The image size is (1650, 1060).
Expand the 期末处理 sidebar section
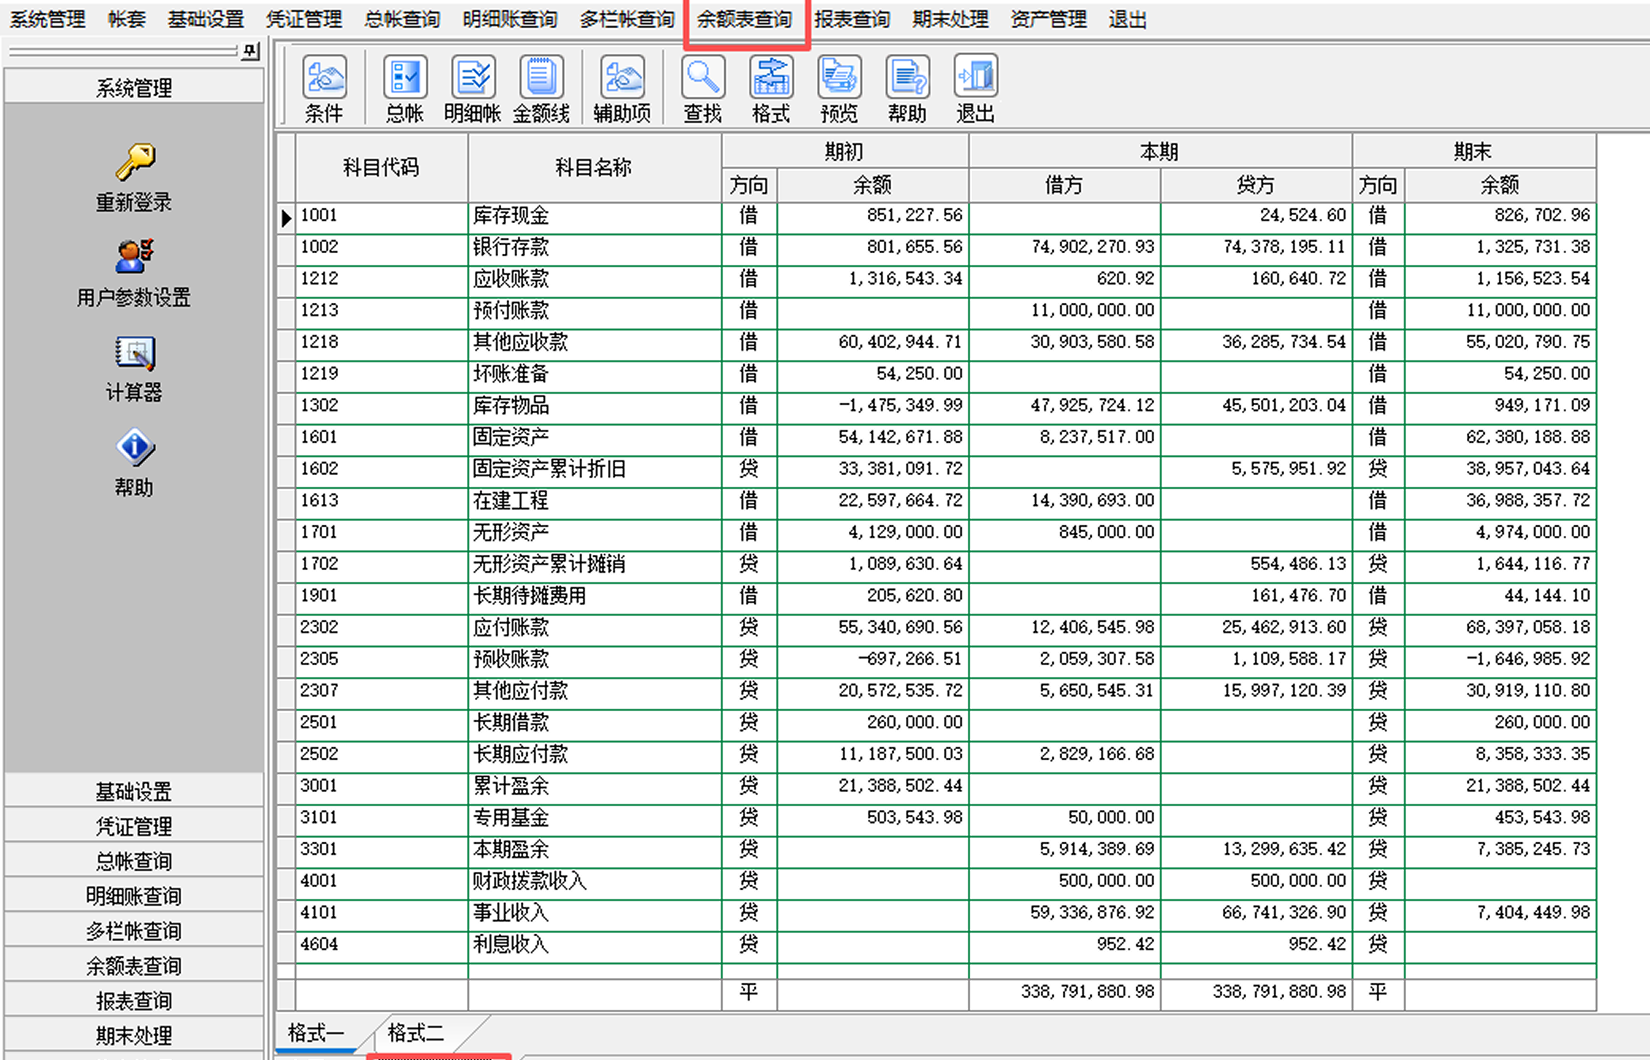point(134,1036)
